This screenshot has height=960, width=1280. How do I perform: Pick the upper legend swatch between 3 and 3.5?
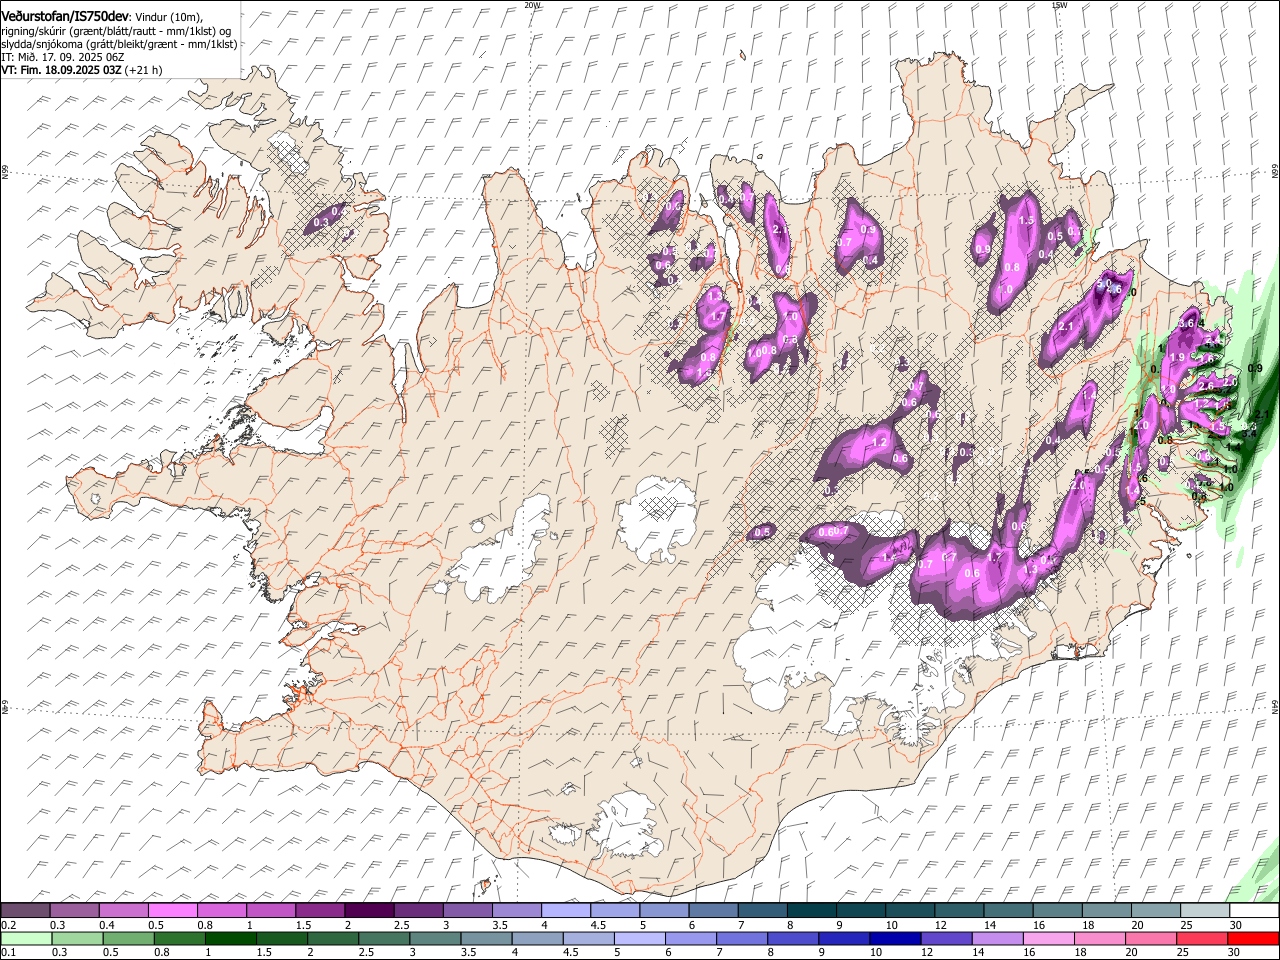click(x=467, y=911)
